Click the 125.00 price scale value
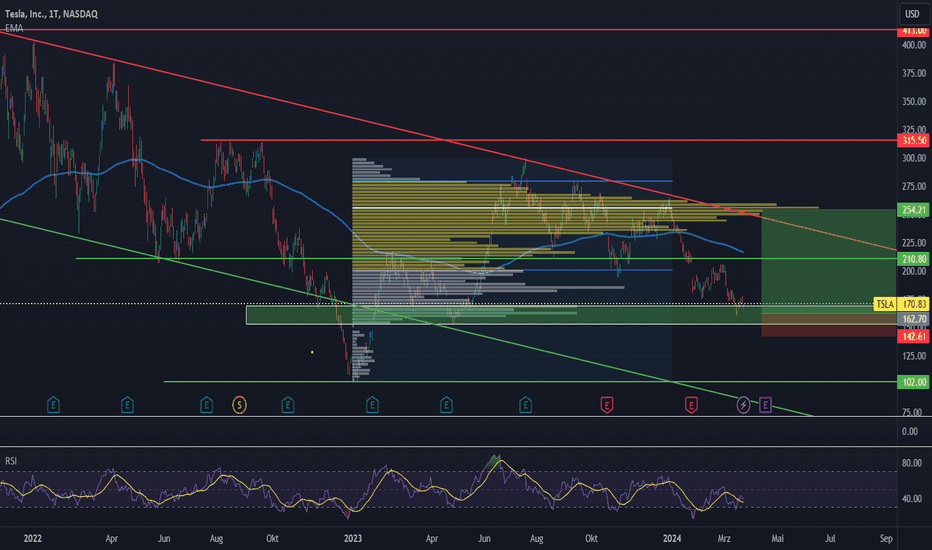The height and width of the screenshot is (550, 932). pos(914,356)
